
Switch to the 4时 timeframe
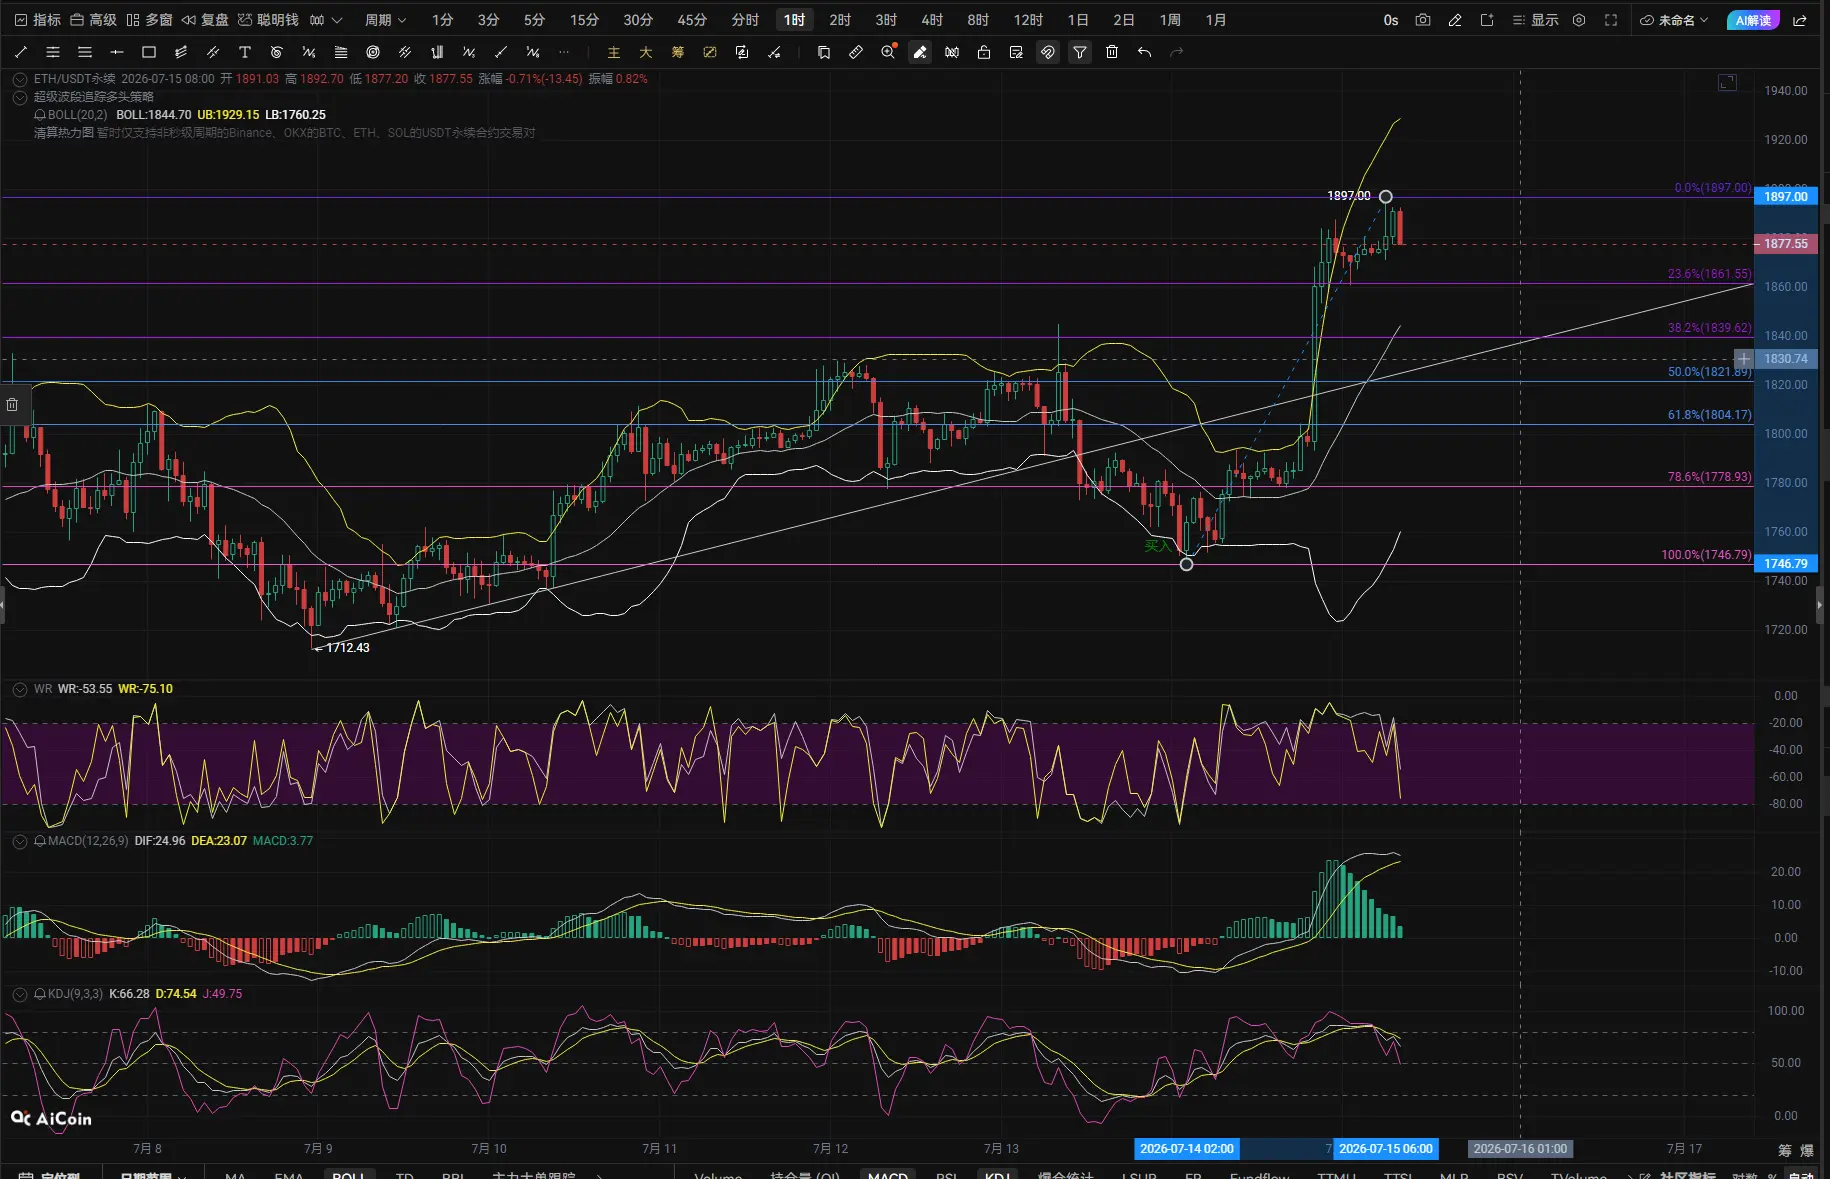click(932, 20)
